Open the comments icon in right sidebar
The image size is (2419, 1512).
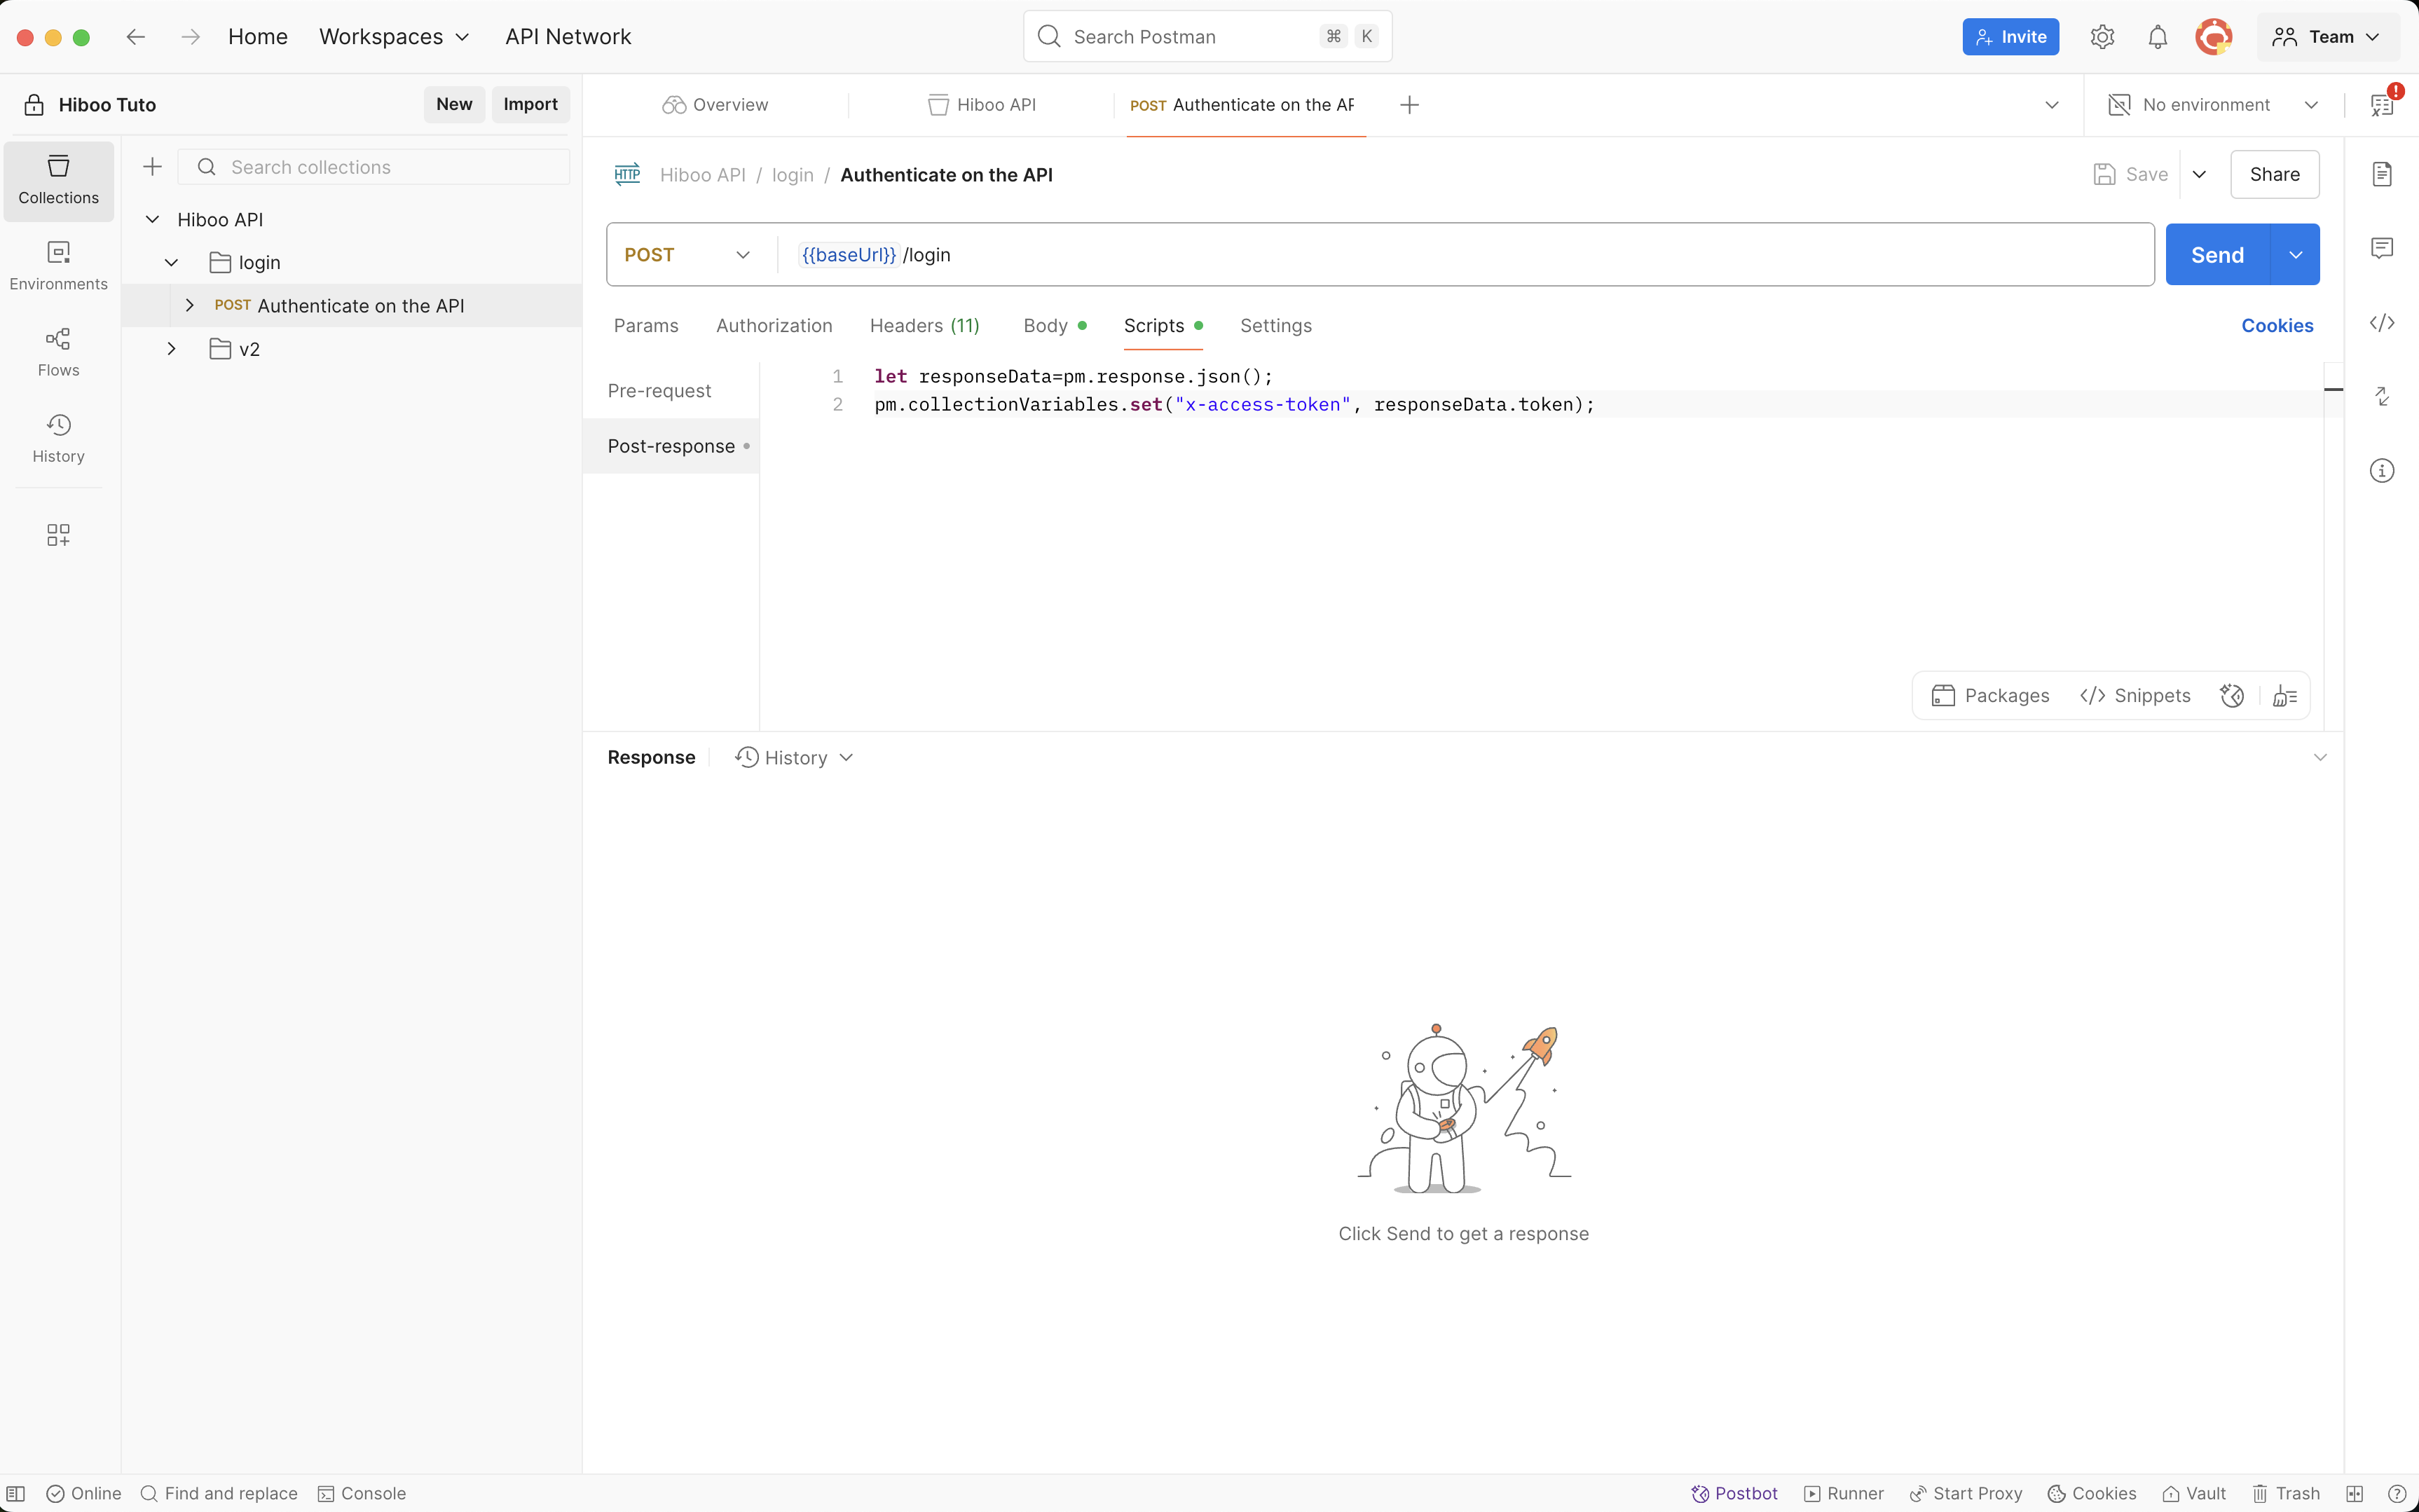tap(2382, 248)
